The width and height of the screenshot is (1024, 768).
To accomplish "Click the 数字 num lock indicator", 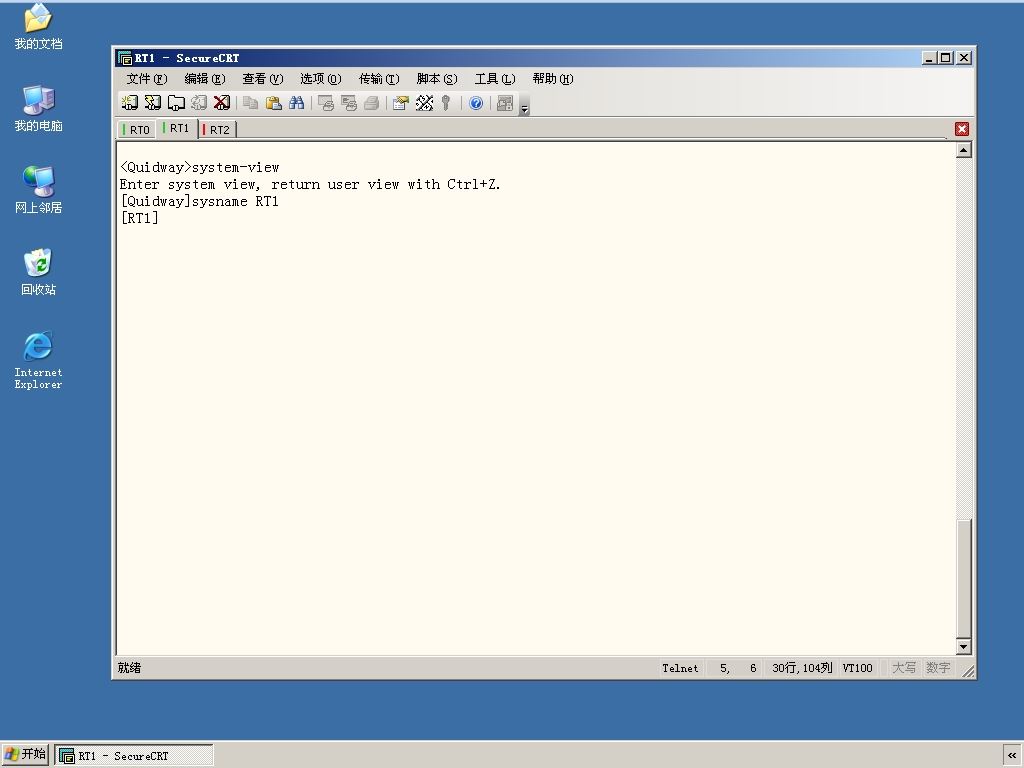I will coord(938,668).
